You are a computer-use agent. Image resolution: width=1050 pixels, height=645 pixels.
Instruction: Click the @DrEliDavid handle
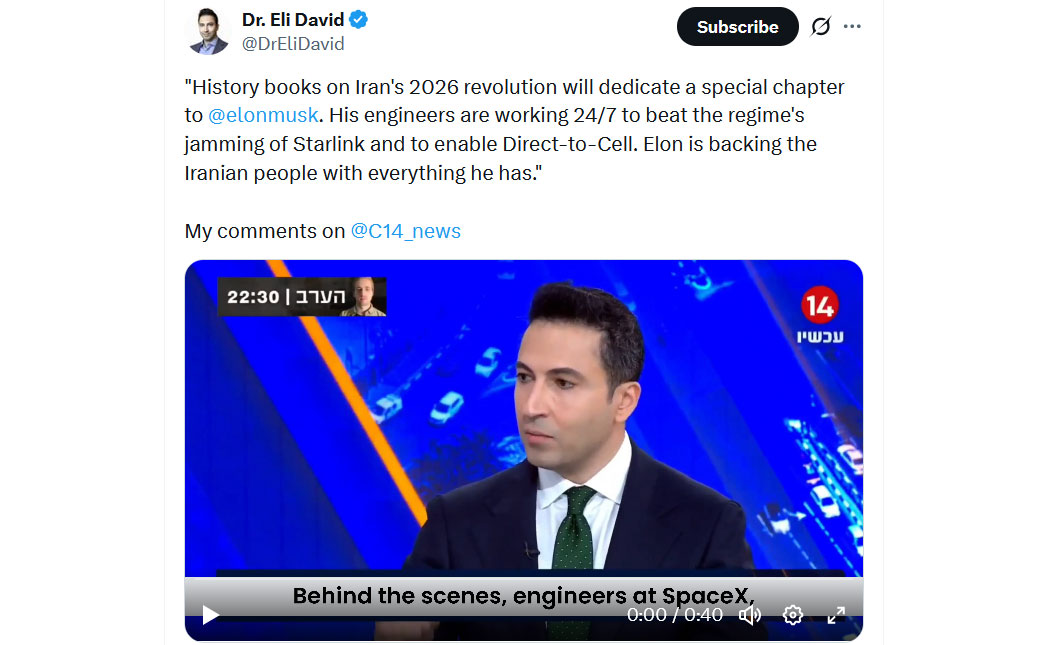(x=293, y=44)
